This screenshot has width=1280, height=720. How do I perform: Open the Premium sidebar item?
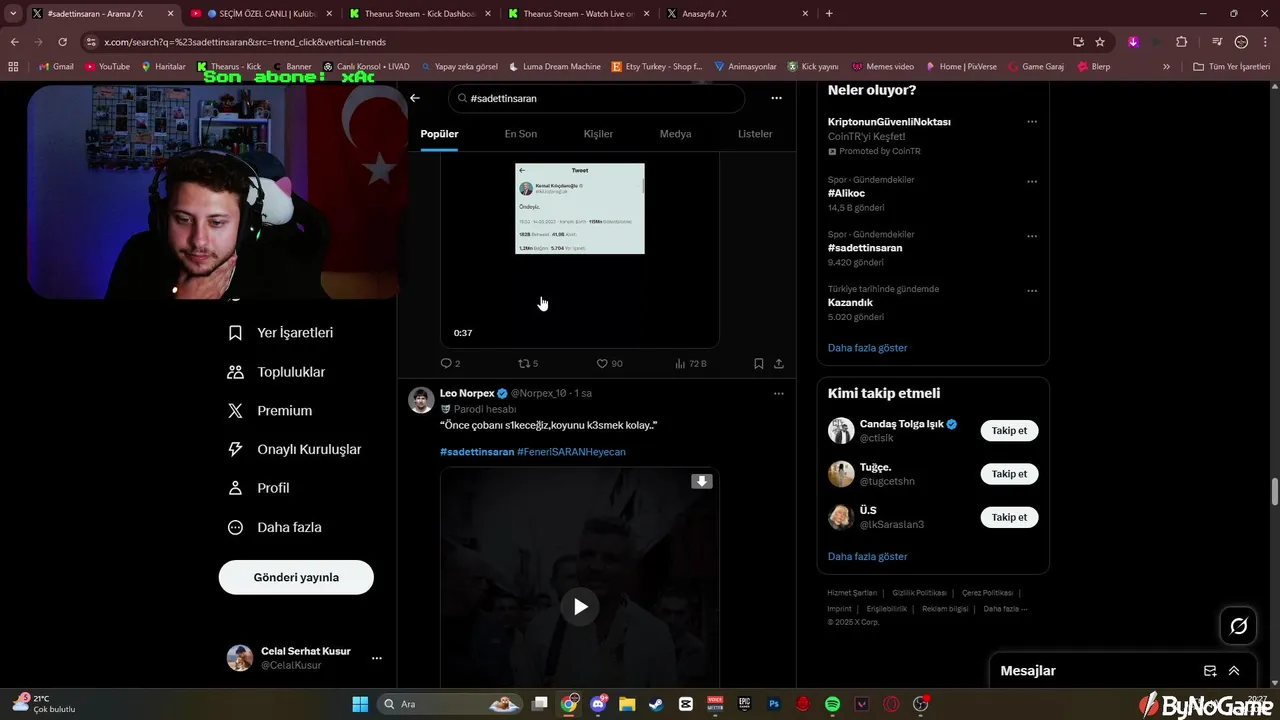(x=270, y=411)
